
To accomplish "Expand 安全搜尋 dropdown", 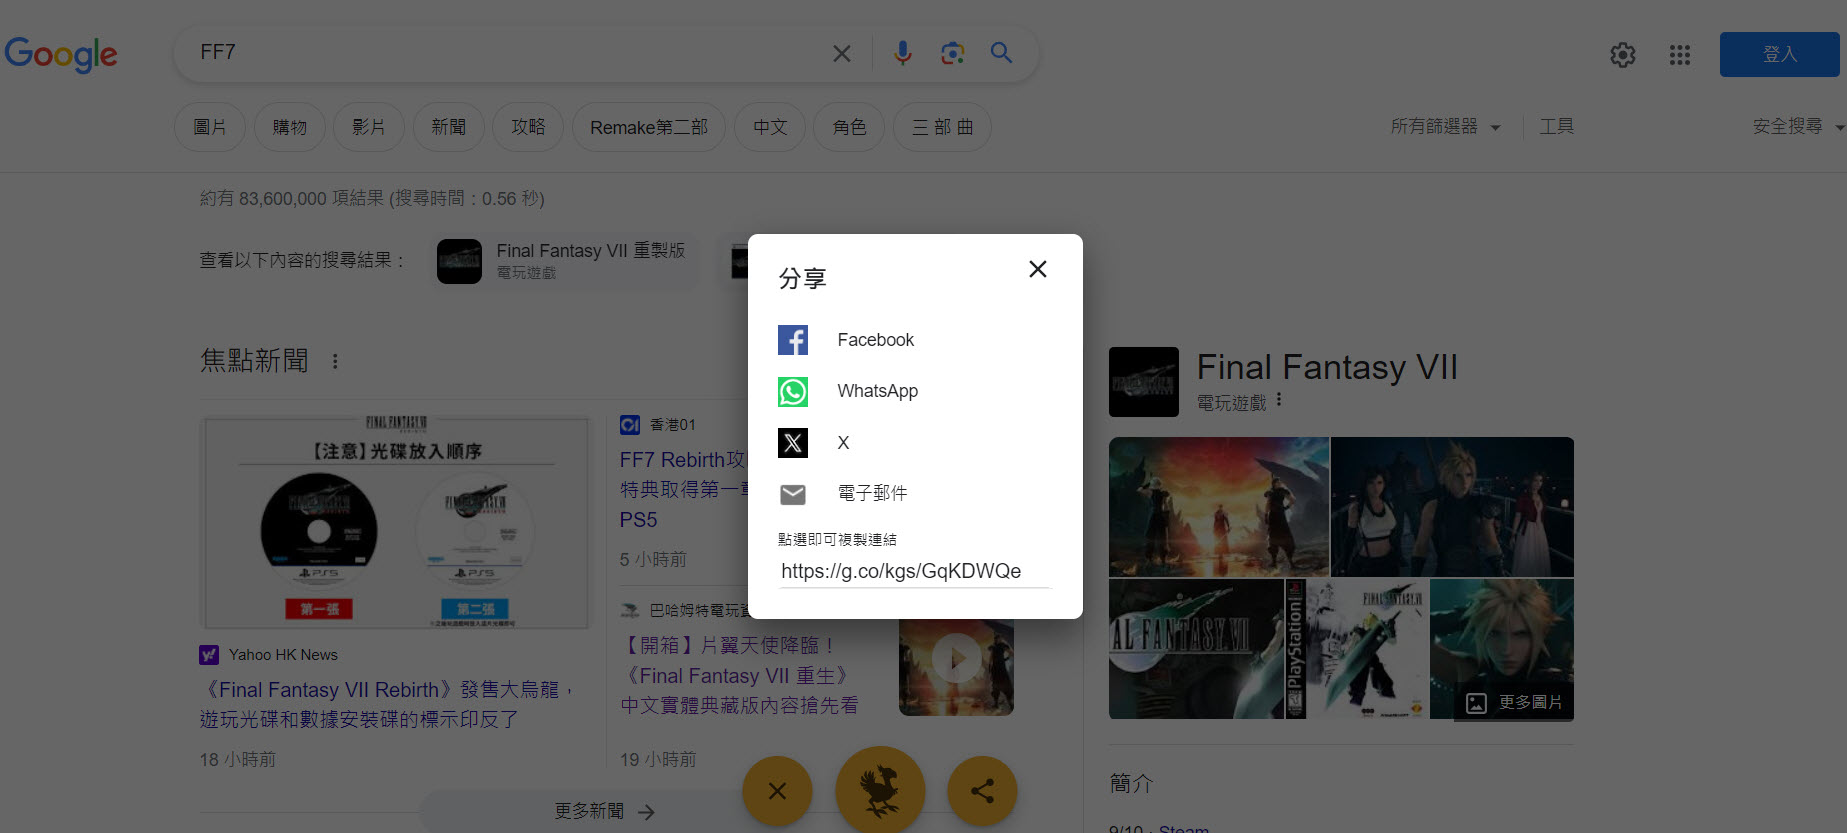I will click(x=1797, y=127).
